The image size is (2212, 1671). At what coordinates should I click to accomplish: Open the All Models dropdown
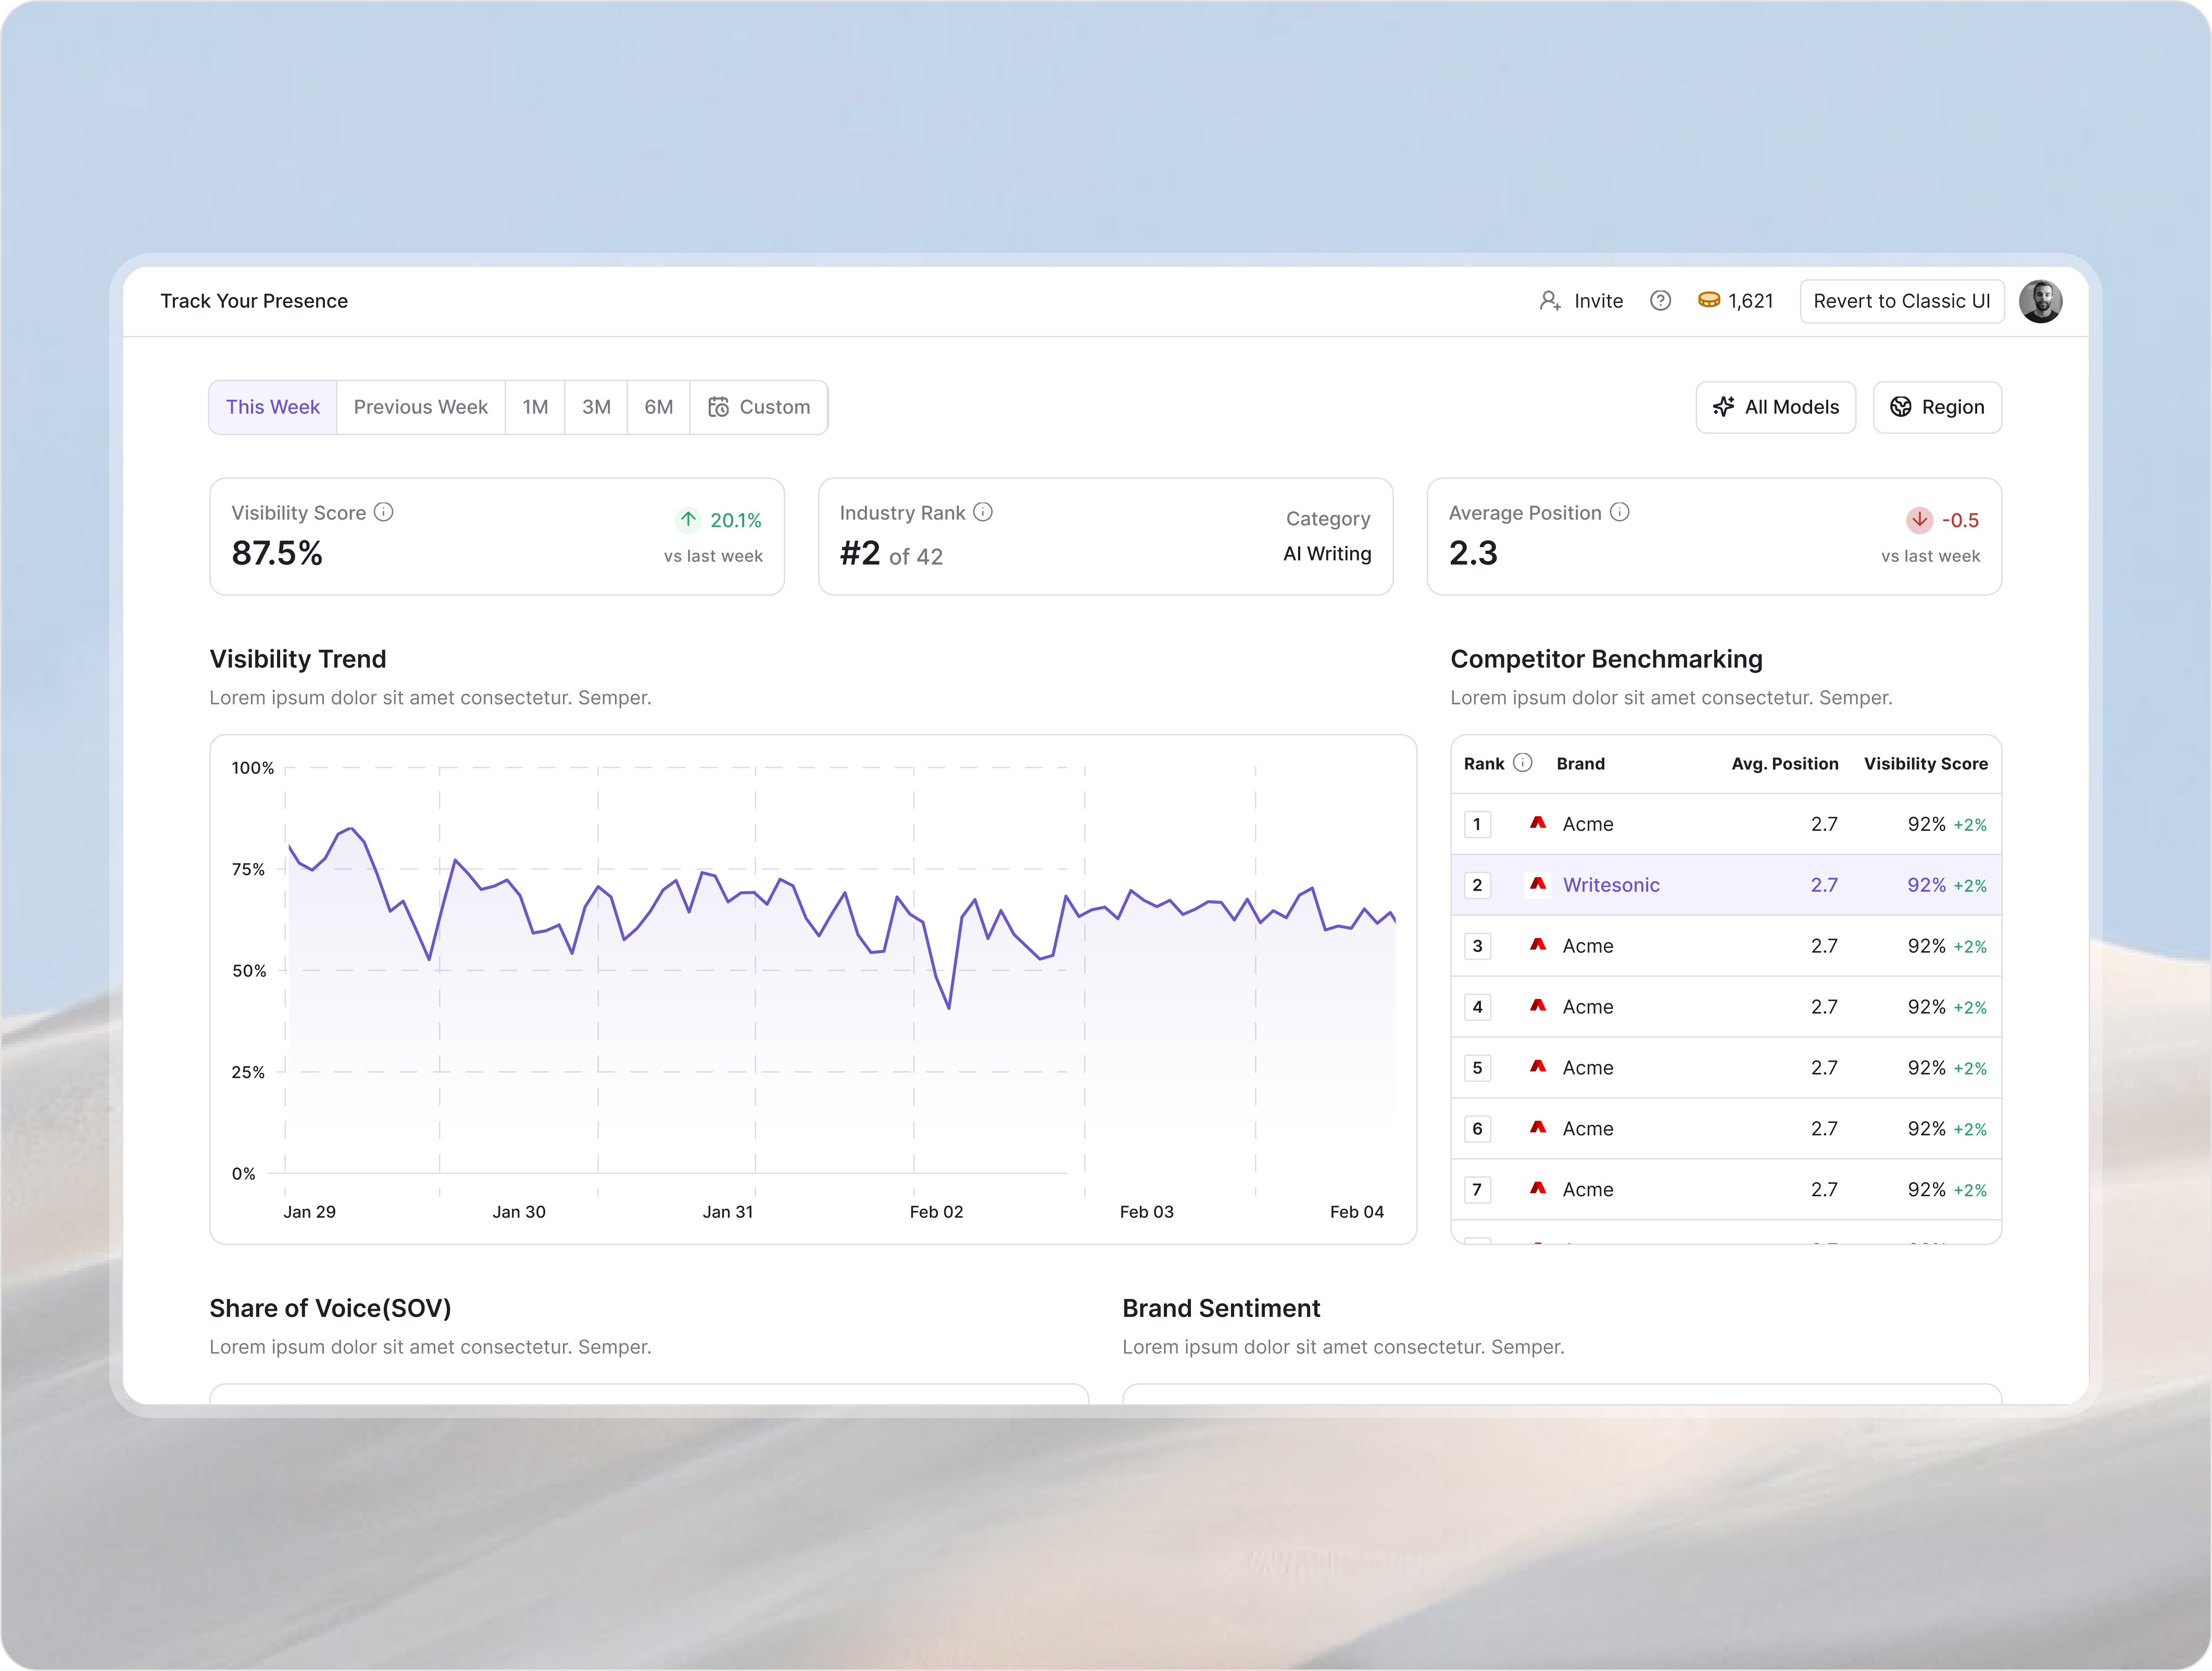(x=1775, y=407)
